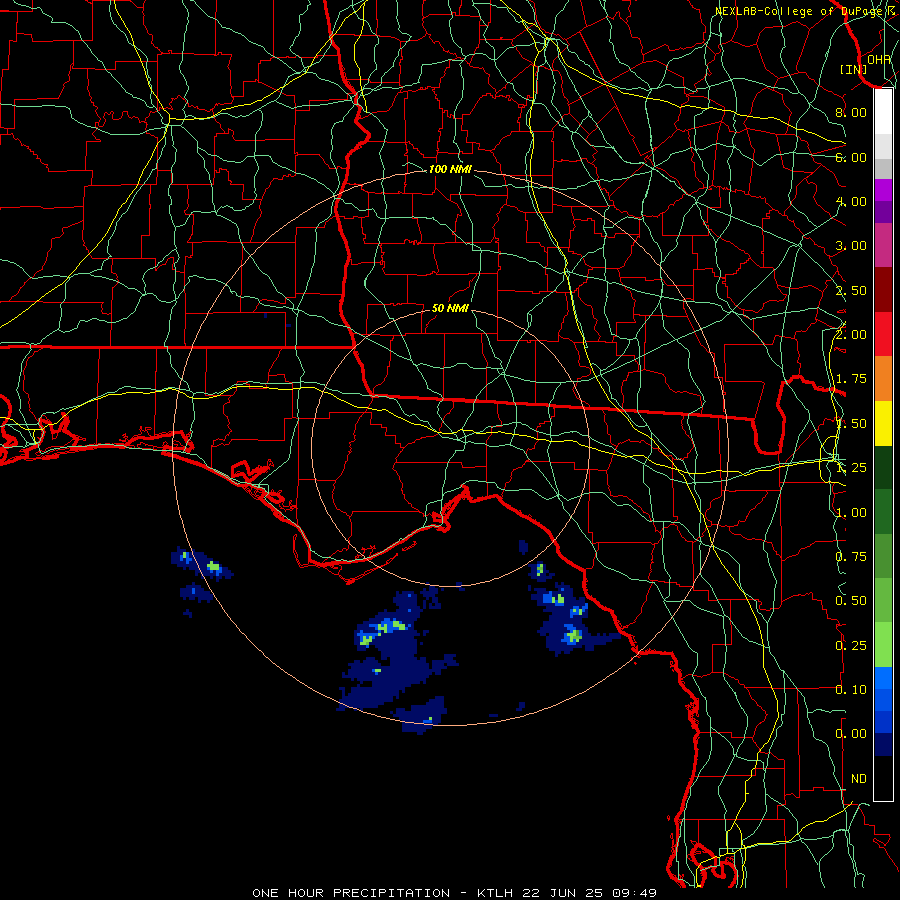This screenshot has width=900, height=900.
Task: Select the pink legend swatch
Action: pyautogui.click(x=883, y=246)
